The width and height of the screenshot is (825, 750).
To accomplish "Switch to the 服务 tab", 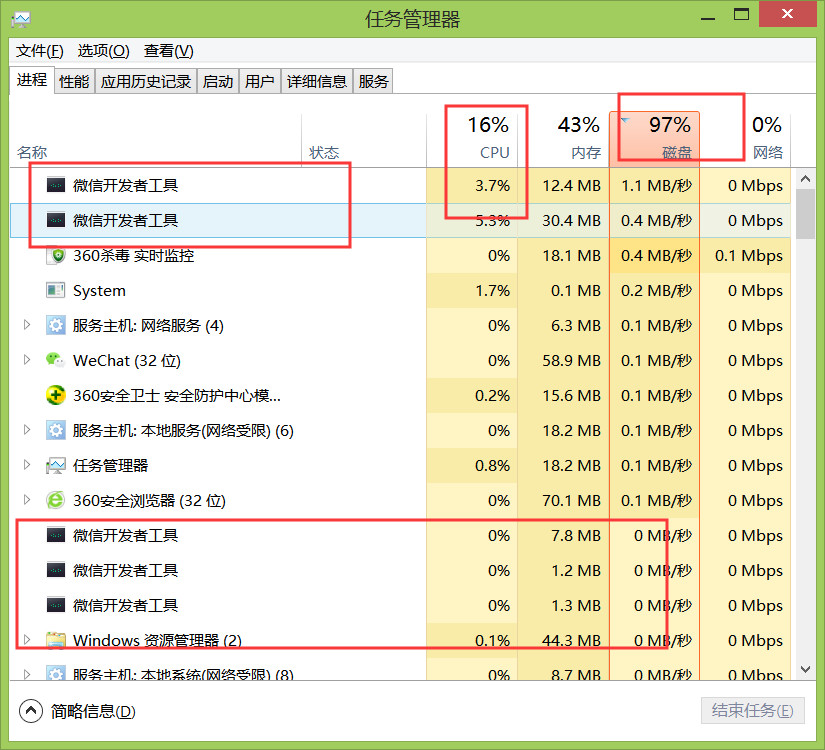I will pos(373,82).
